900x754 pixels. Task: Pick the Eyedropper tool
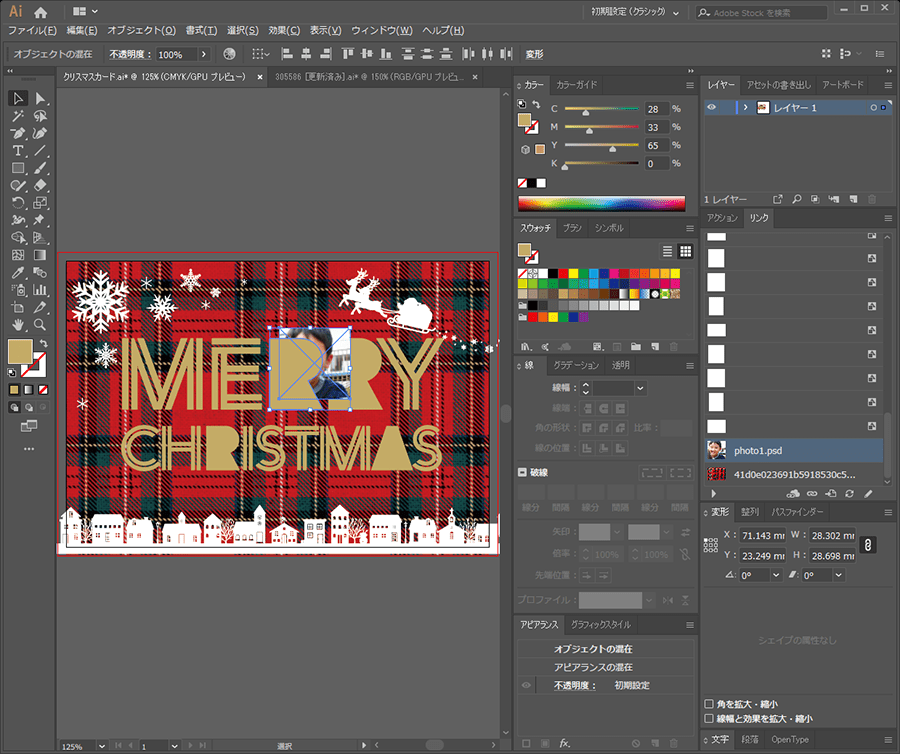click(x=18, y=272)
